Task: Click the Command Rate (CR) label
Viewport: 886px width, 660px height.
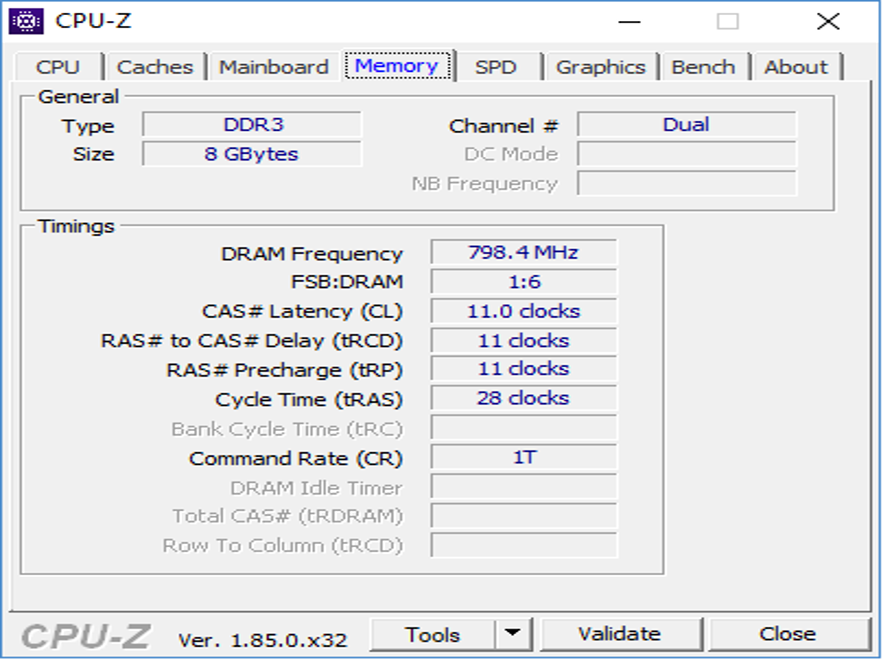Action: point(296,459)
